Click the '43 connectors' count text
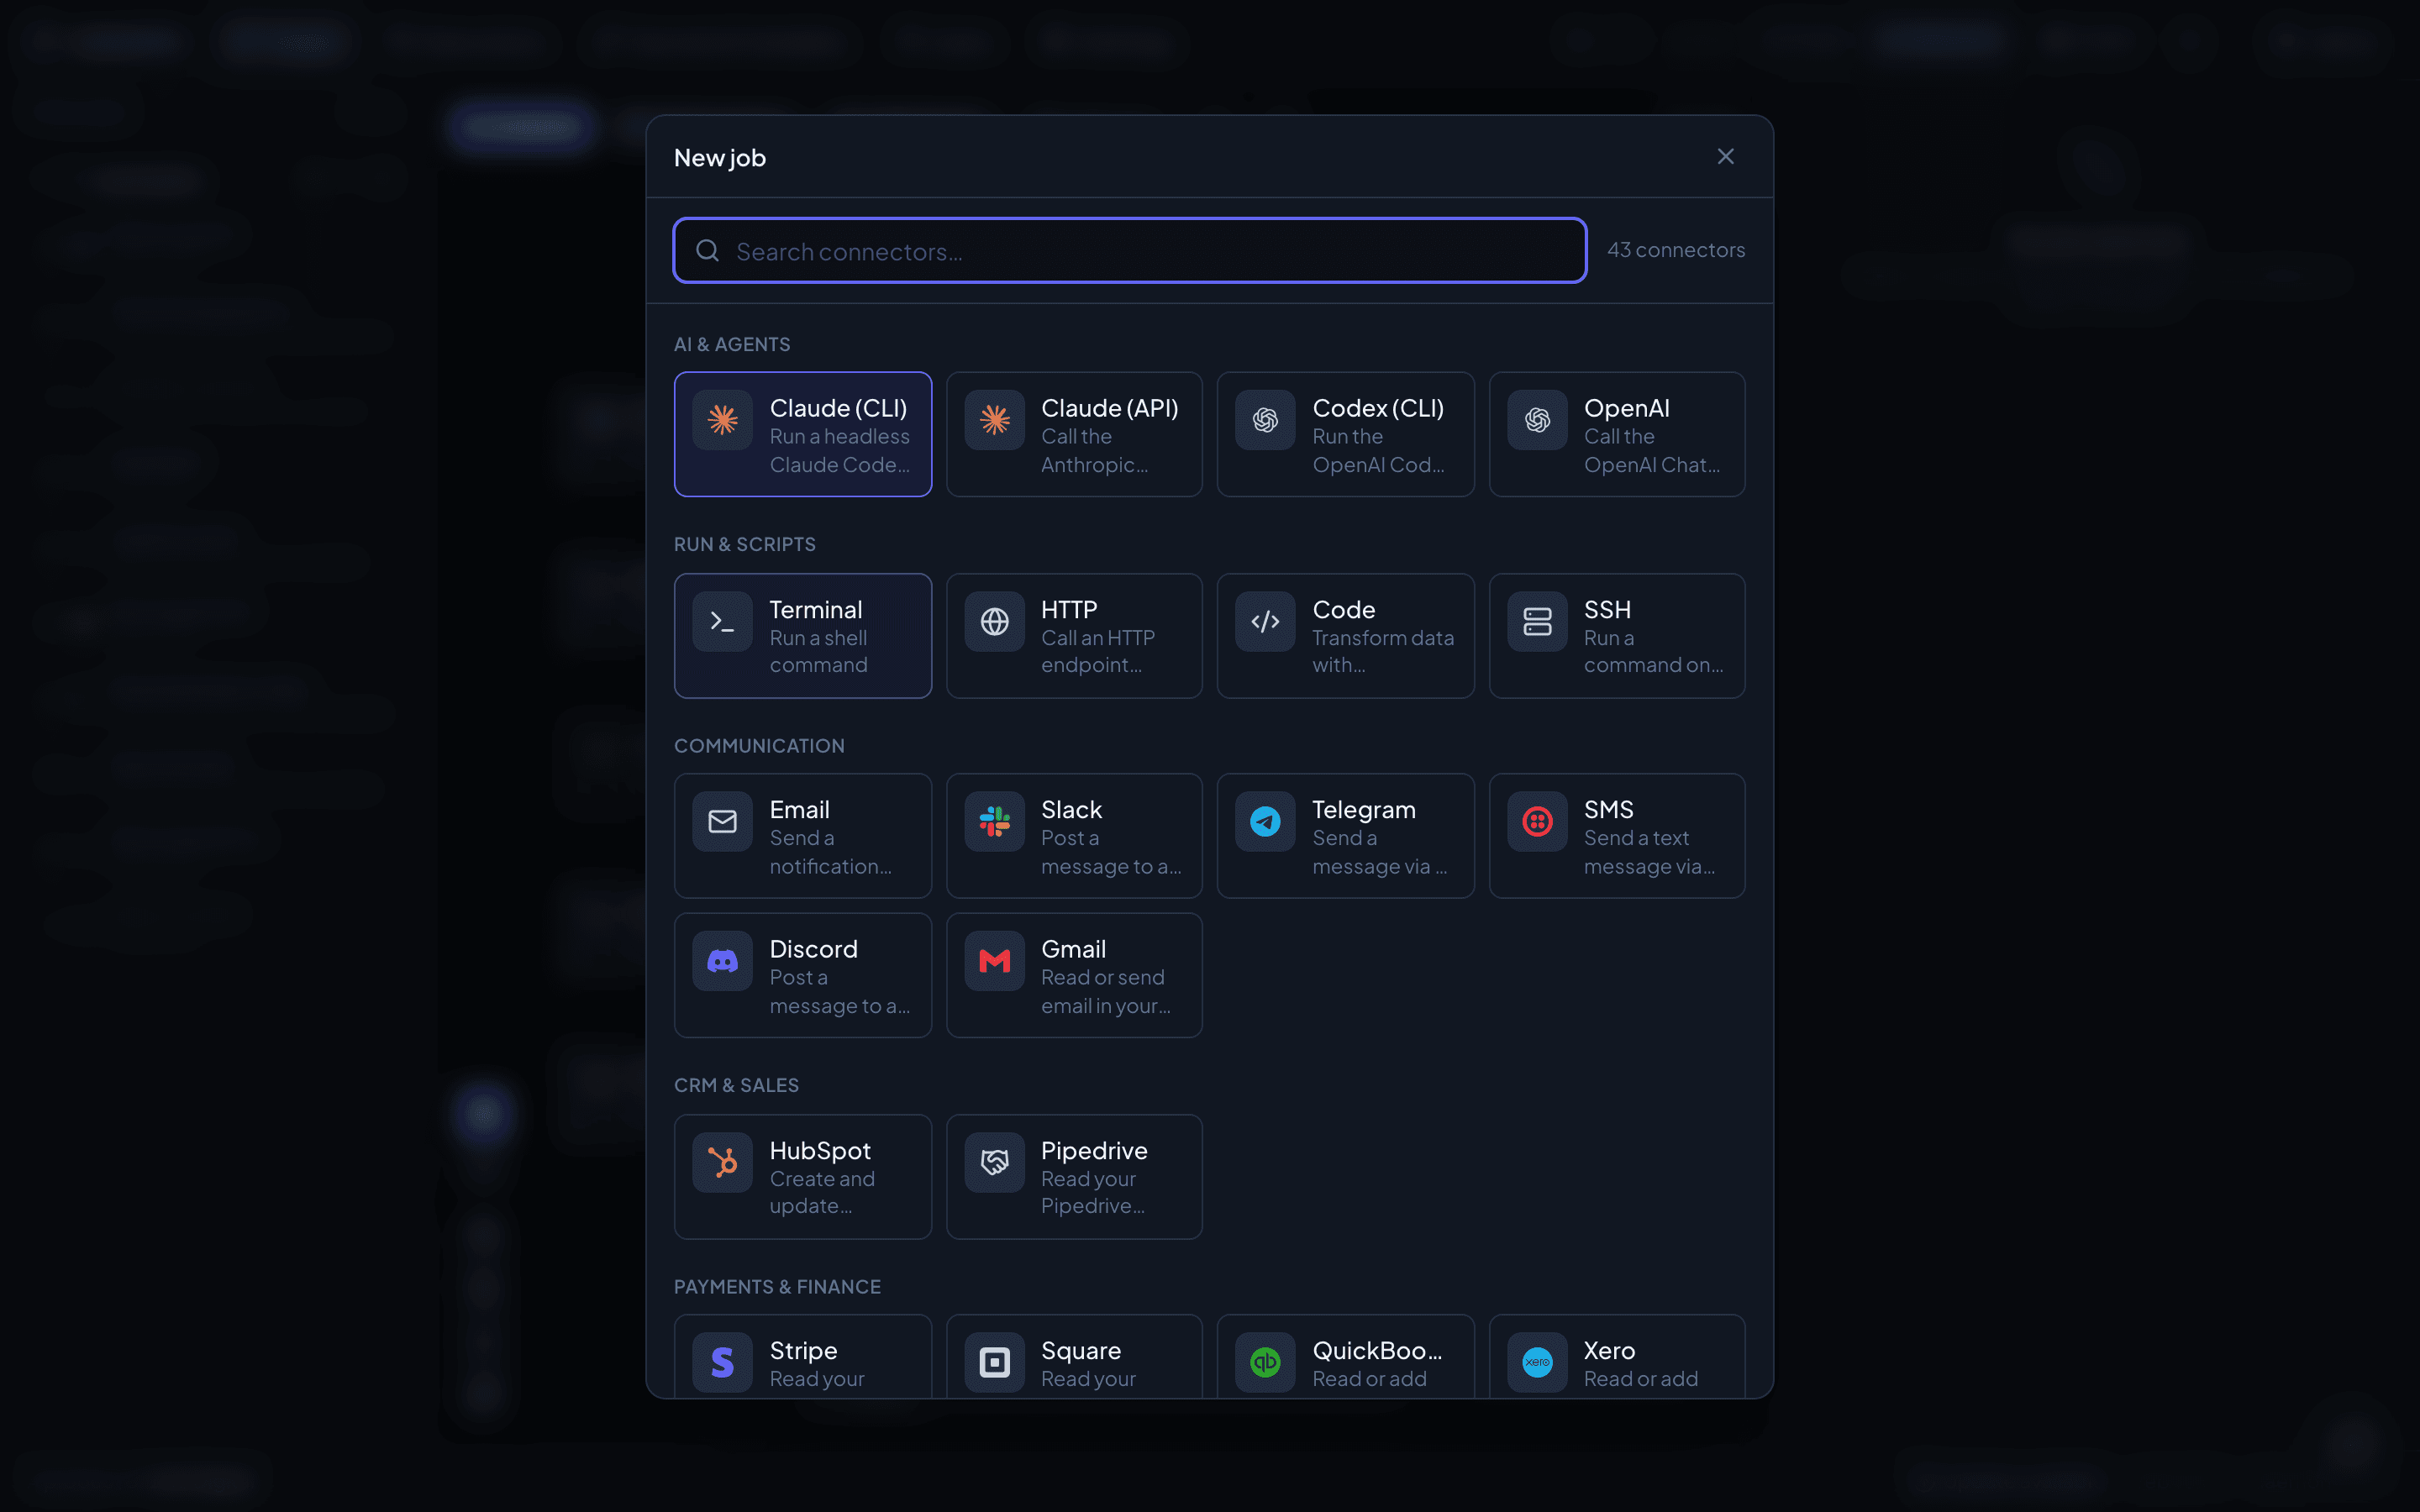The width and height of the screenshot is (2420, 1512). point(1676,250)
